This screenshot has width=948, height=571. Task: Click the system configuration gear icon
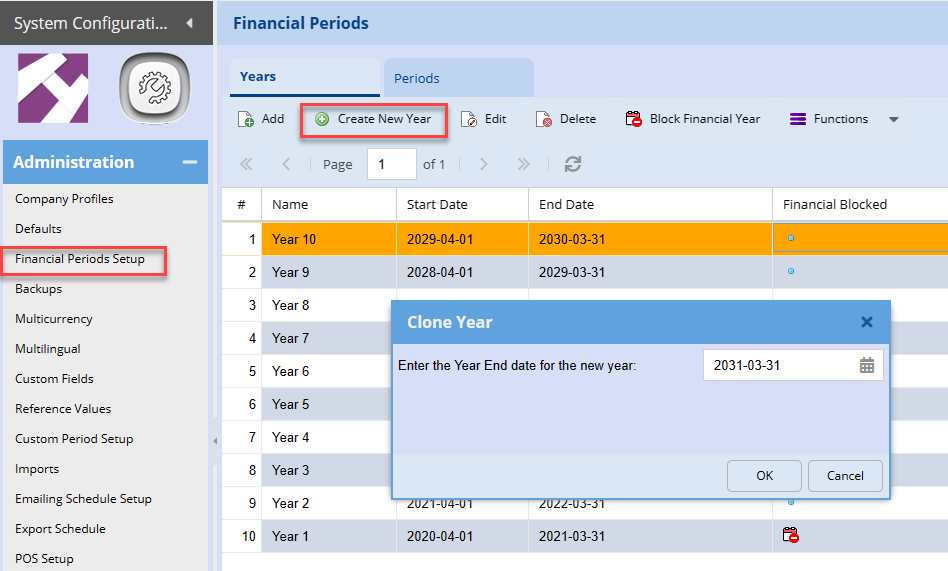pyautogui.click(x=155, y=89)
